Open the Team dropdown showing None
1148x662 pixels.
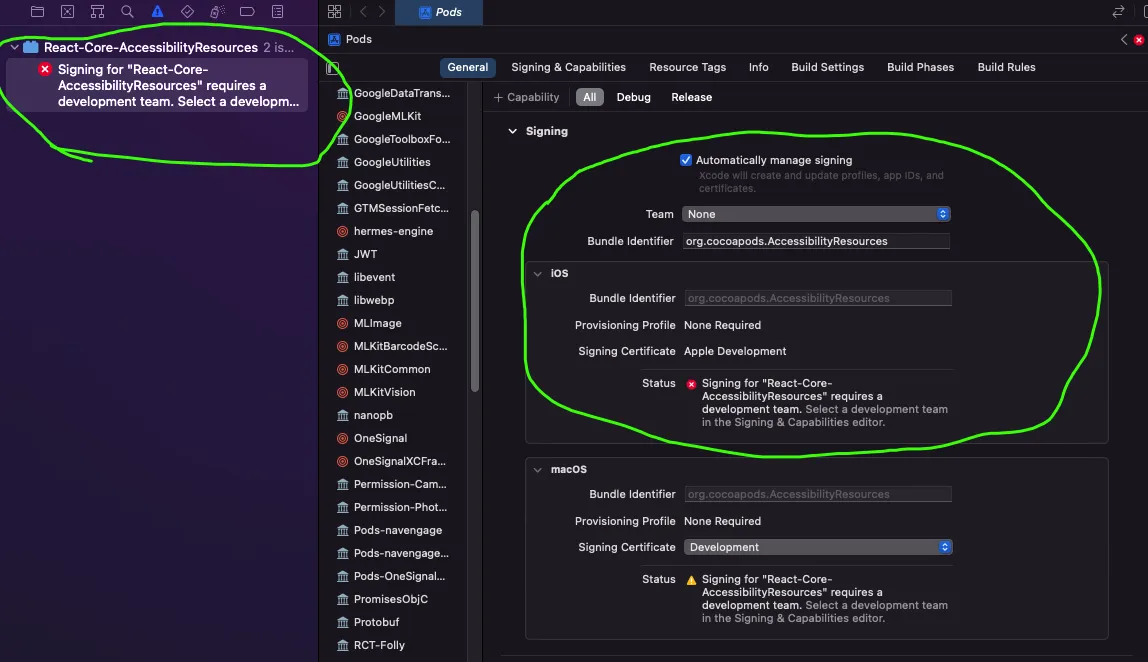pos(816,214)
